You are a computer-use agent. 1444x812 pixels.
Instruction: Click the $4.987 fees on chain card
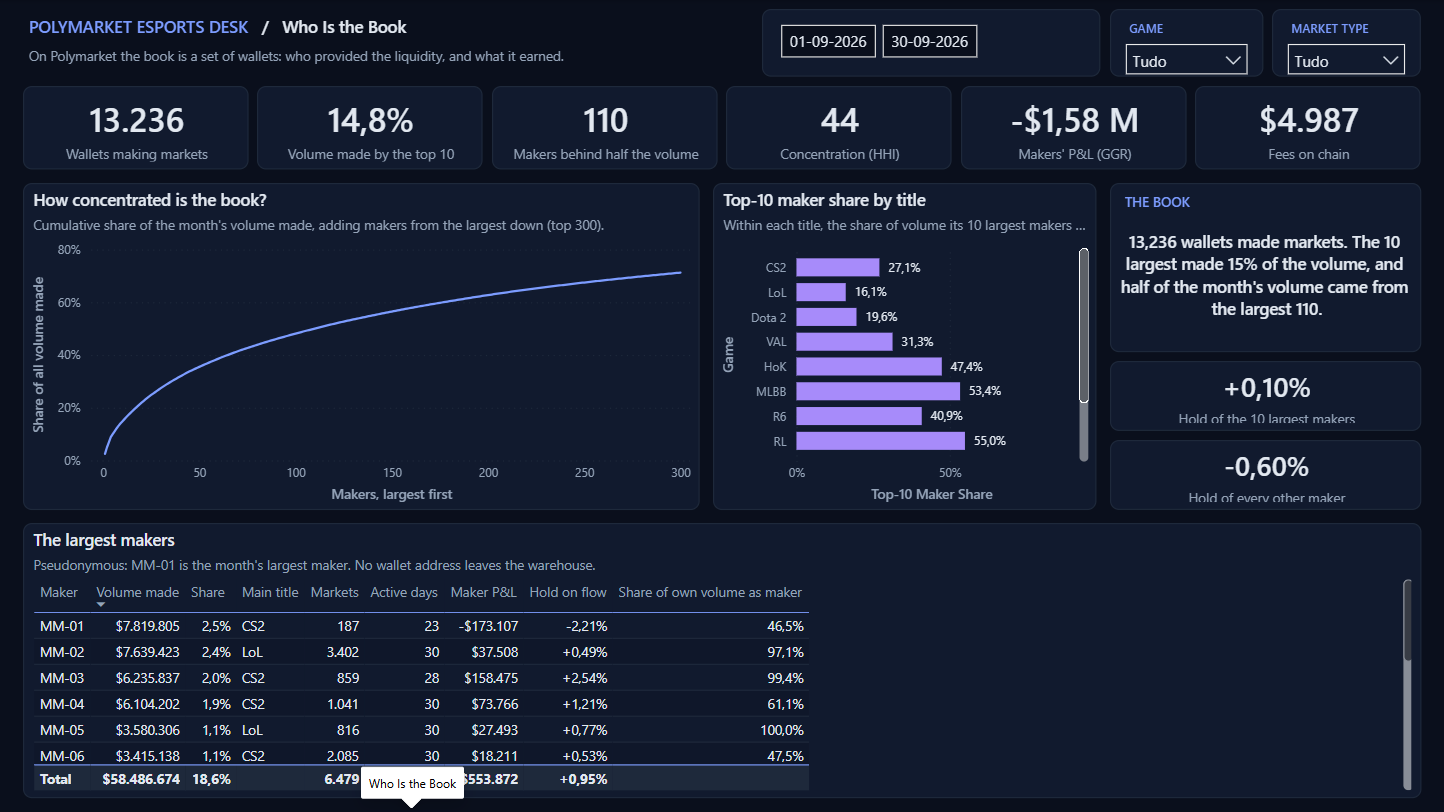1308,128
